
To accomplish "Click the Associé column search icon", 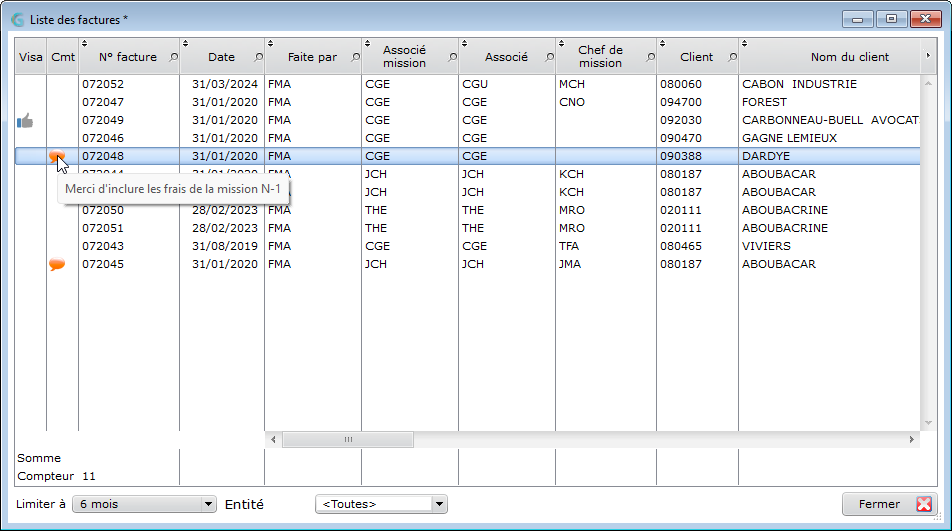I will [549, 57].
